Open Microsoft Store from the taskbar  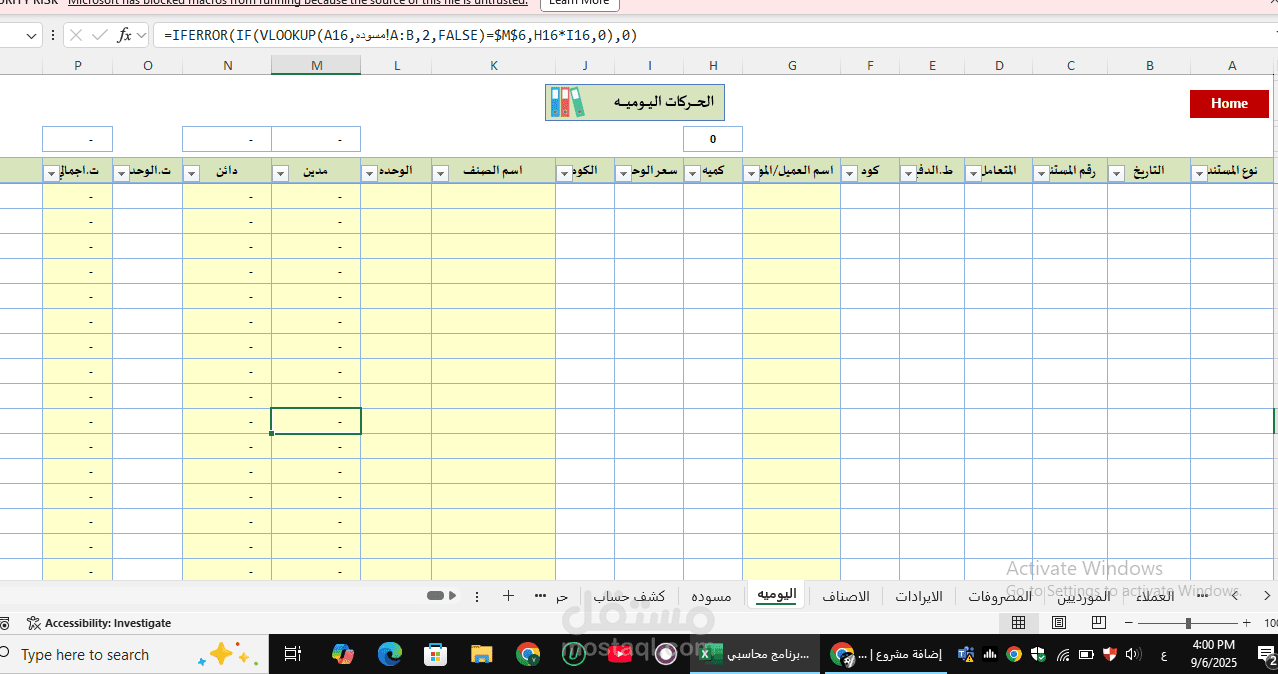[435, 655]
